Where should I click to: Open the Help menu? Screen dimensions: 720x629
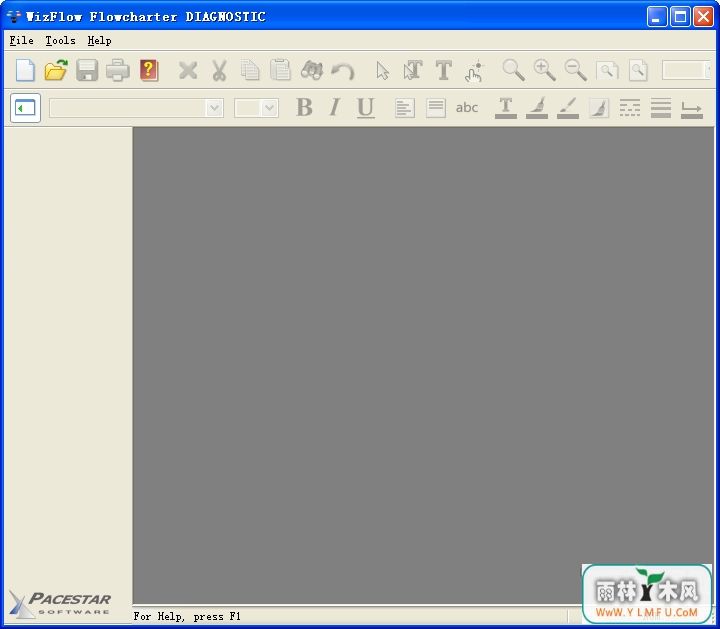(x=99, y=40)
